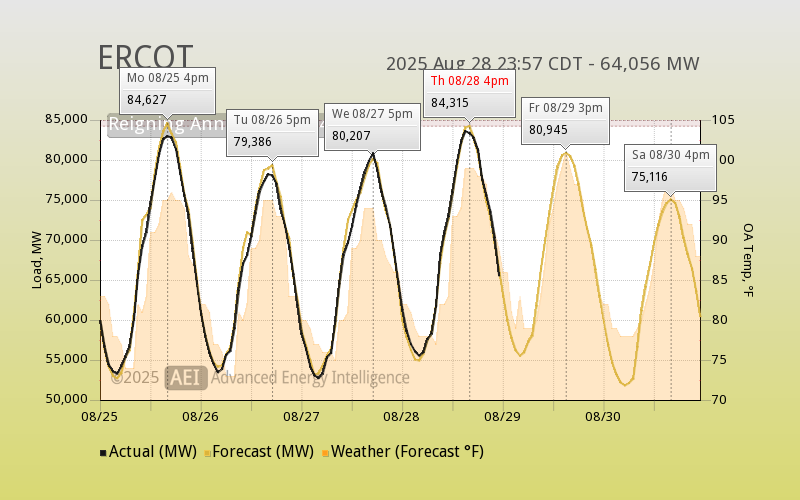Click the Reigning Annual peak band label
The height and width of the screenshot is (500, 800).
167,124
